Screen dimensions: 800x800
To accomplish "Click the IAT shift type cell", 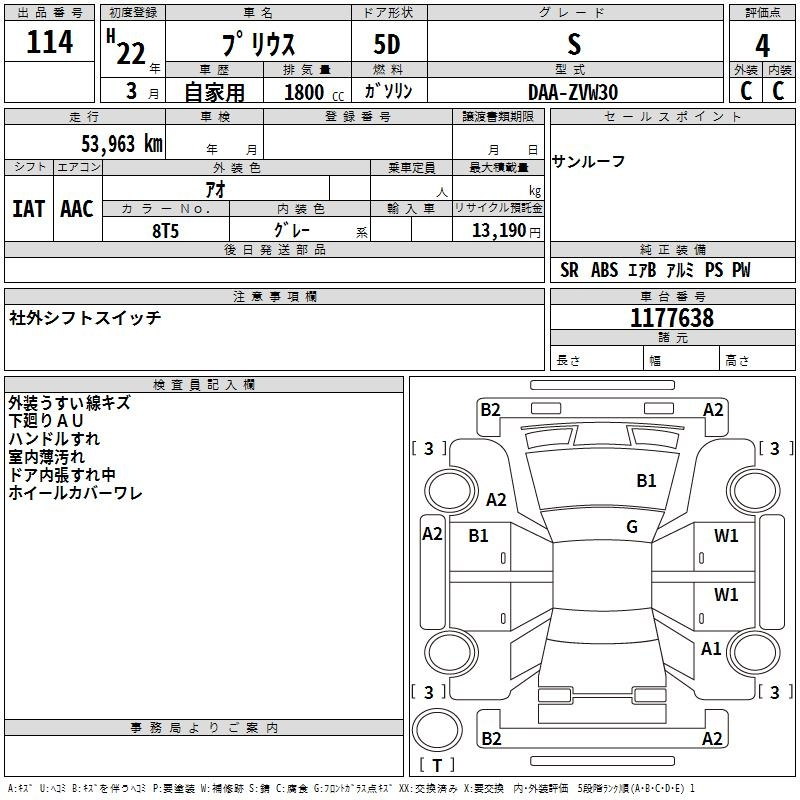I will [29, 209].
